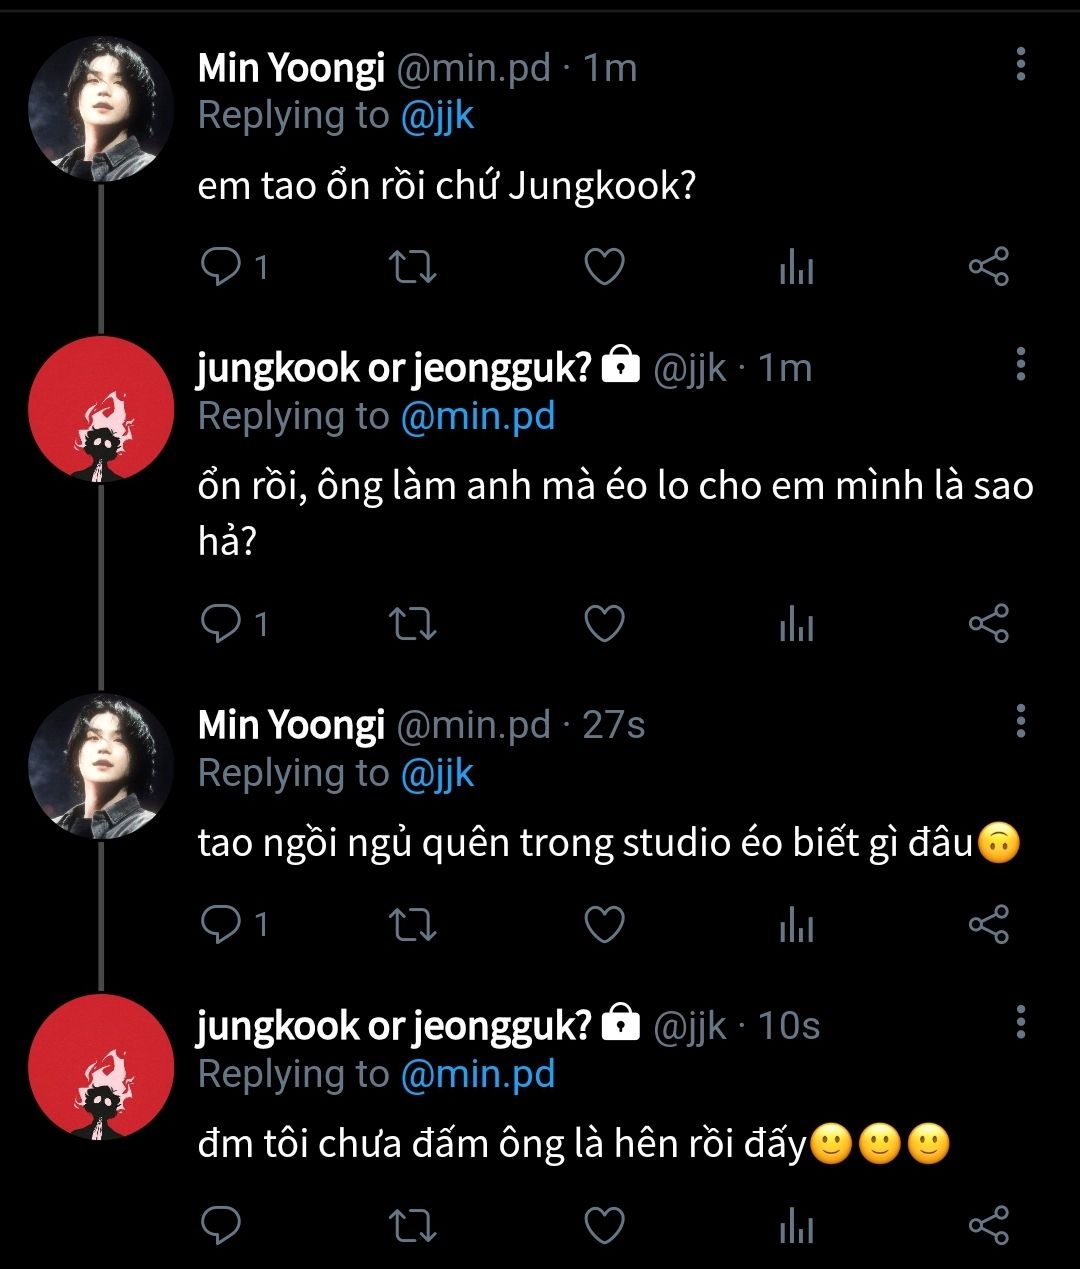Open more options on first Min Yoongi tweet
1080x1269 pixels.
pos(1021,64)
